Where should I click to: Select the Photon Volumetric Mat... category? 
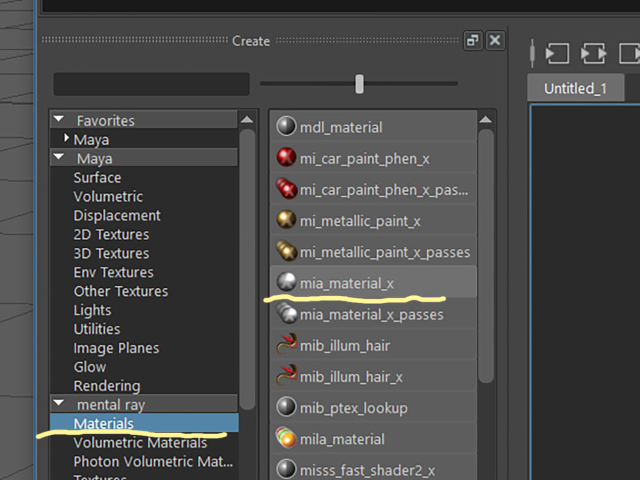tap(153, 461)
